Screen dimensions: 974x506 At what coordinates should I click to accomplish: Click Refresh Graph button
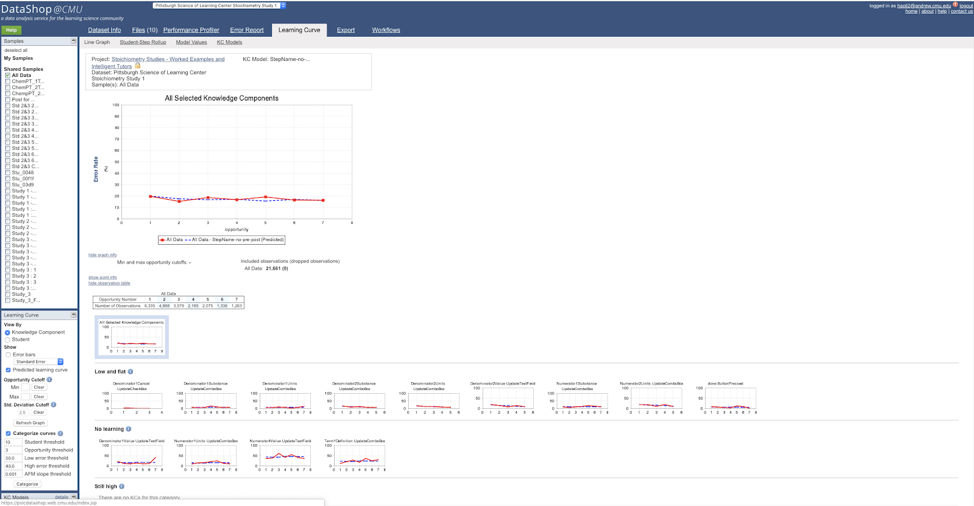point(30,422)
